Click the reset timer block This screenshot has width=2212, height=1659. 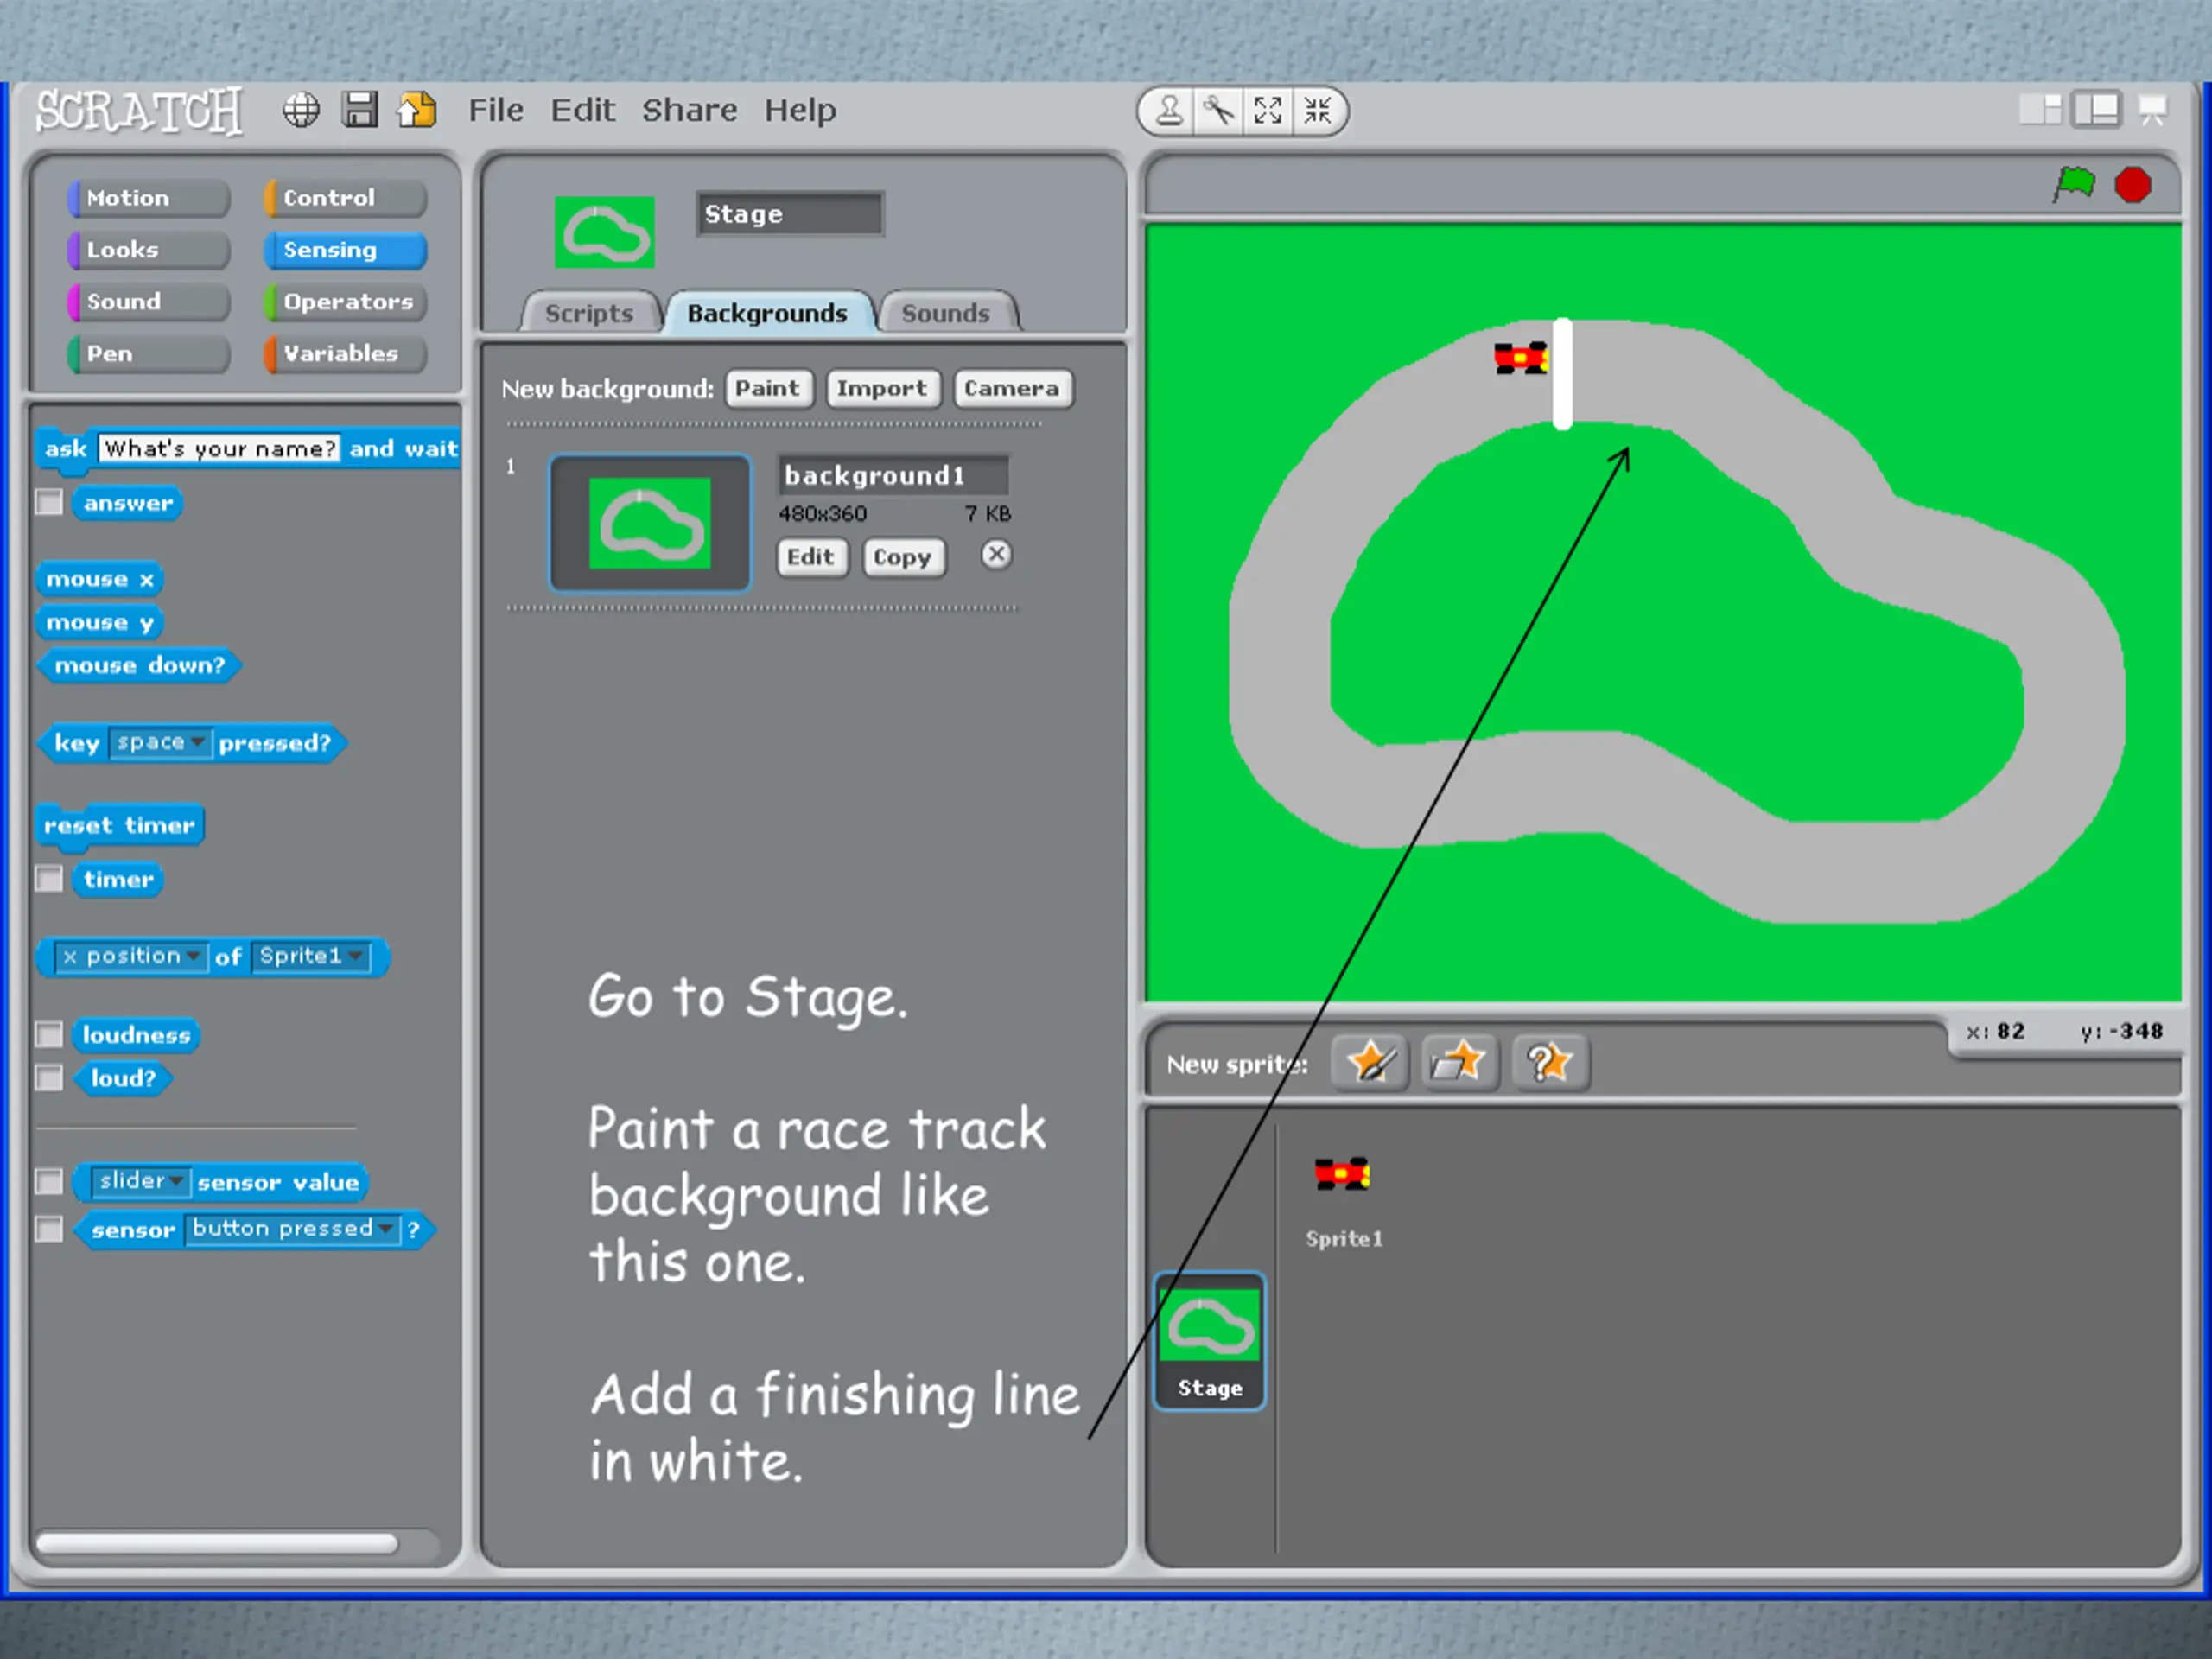(x=119, y=826)
